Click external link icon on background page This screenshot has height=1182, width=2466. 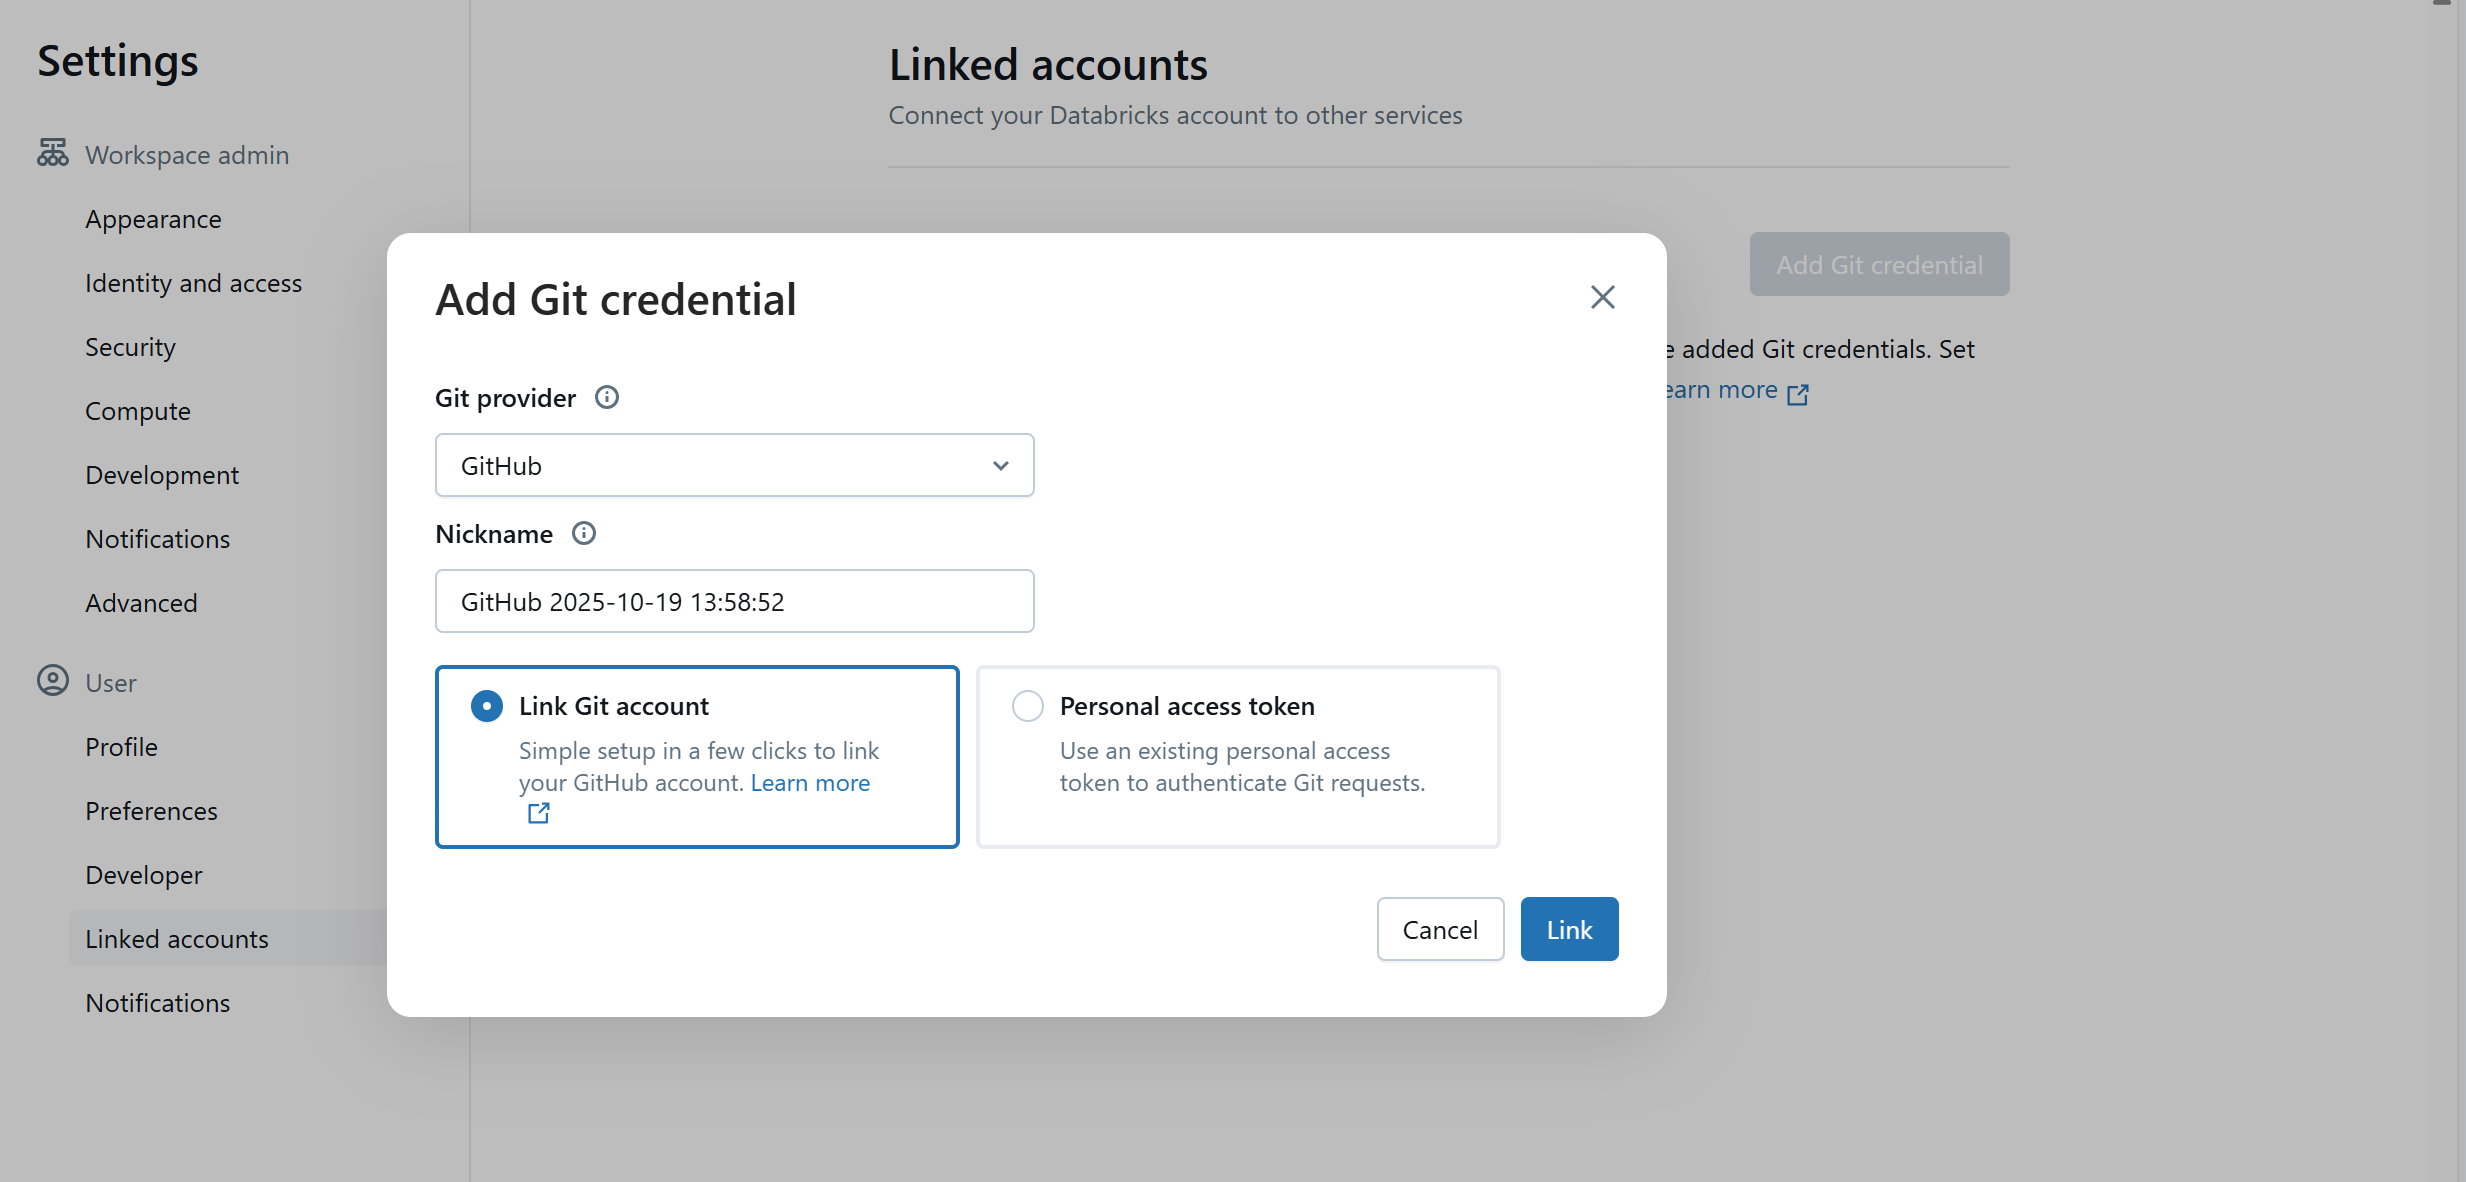tap(1798, 393)
